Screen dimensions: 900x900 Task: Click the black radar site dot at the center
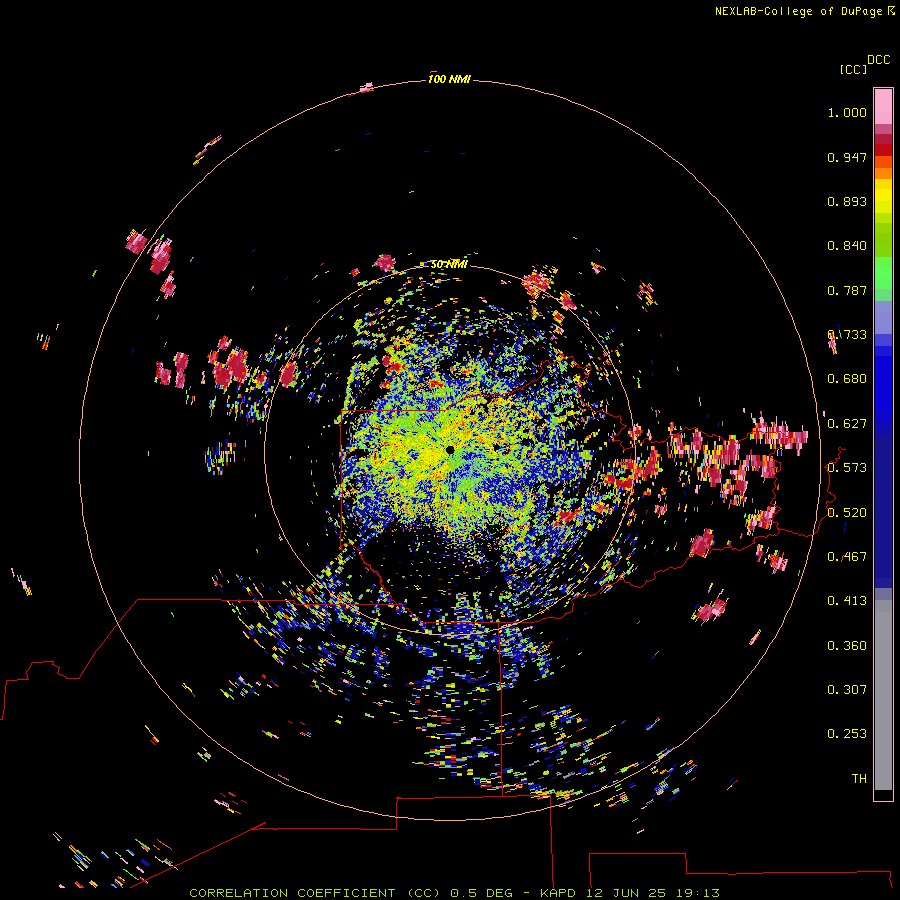450,450
